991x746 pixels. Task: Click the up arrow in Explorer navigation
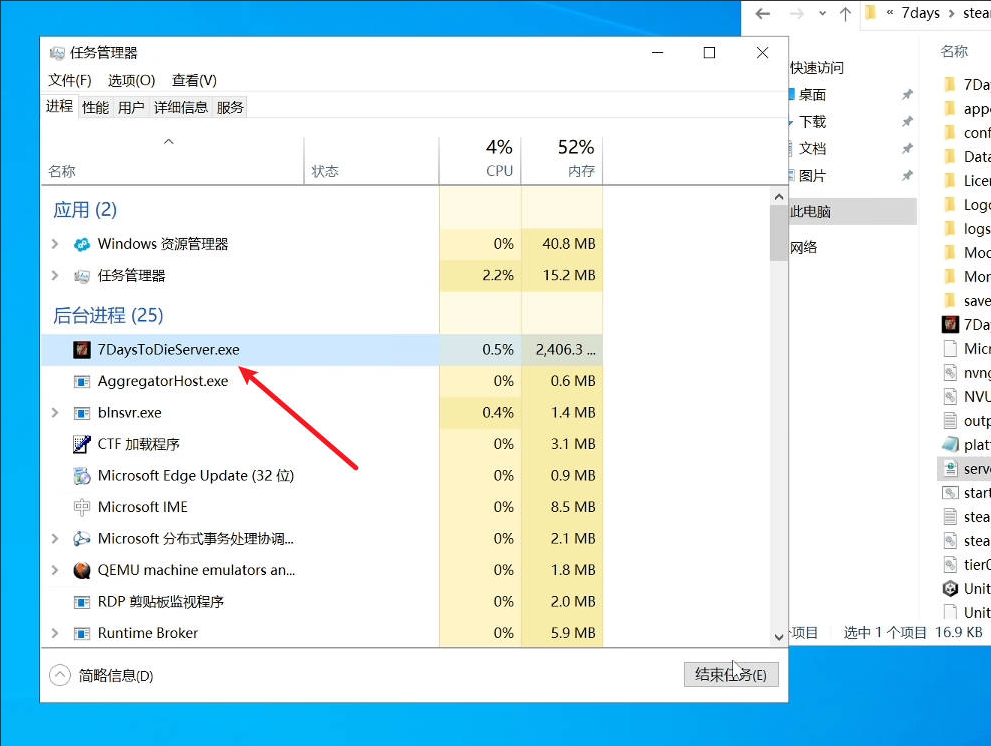click(845, 14)
